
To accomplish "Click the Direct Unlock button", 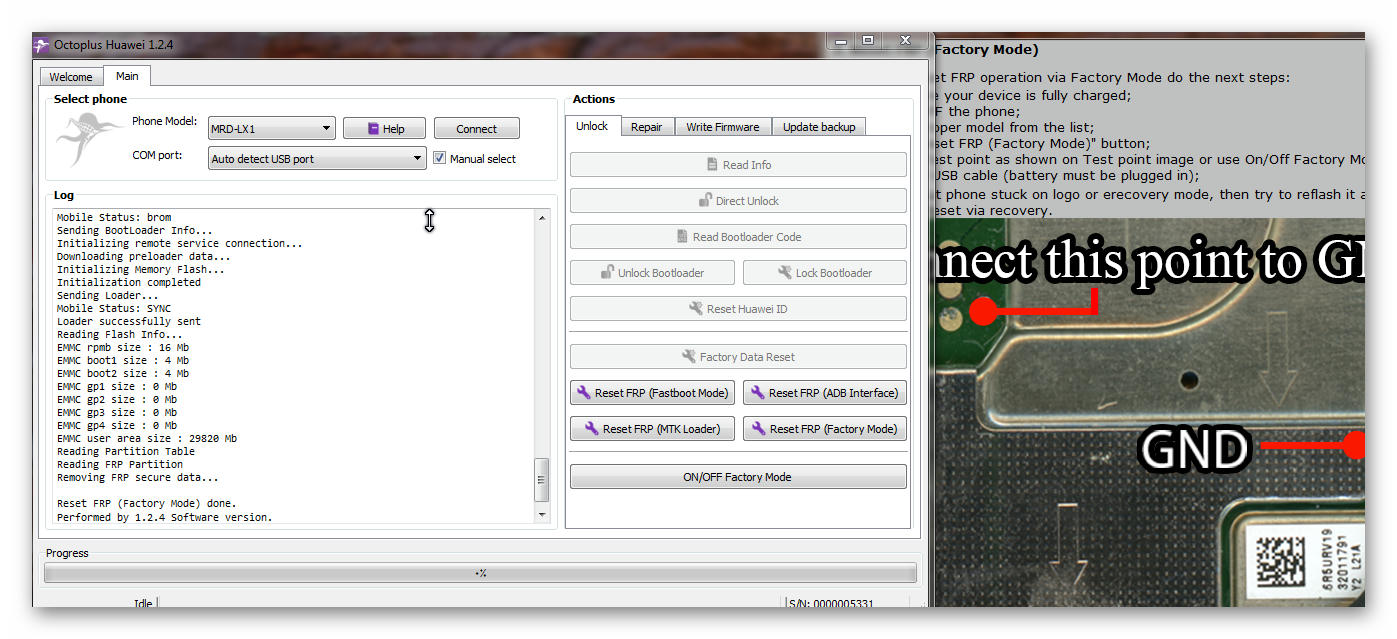I will [738, 201].
